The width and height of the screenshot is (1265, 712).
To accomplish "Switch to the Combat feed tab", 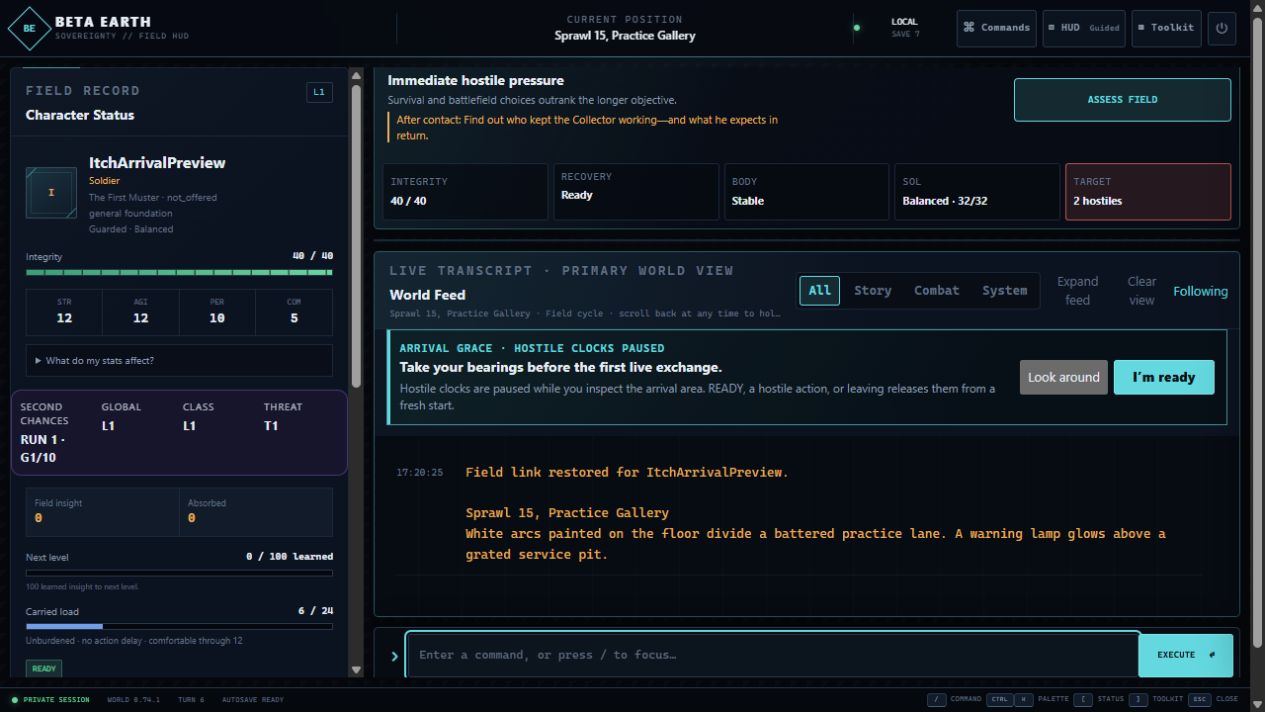I will [x=936, y=291].
